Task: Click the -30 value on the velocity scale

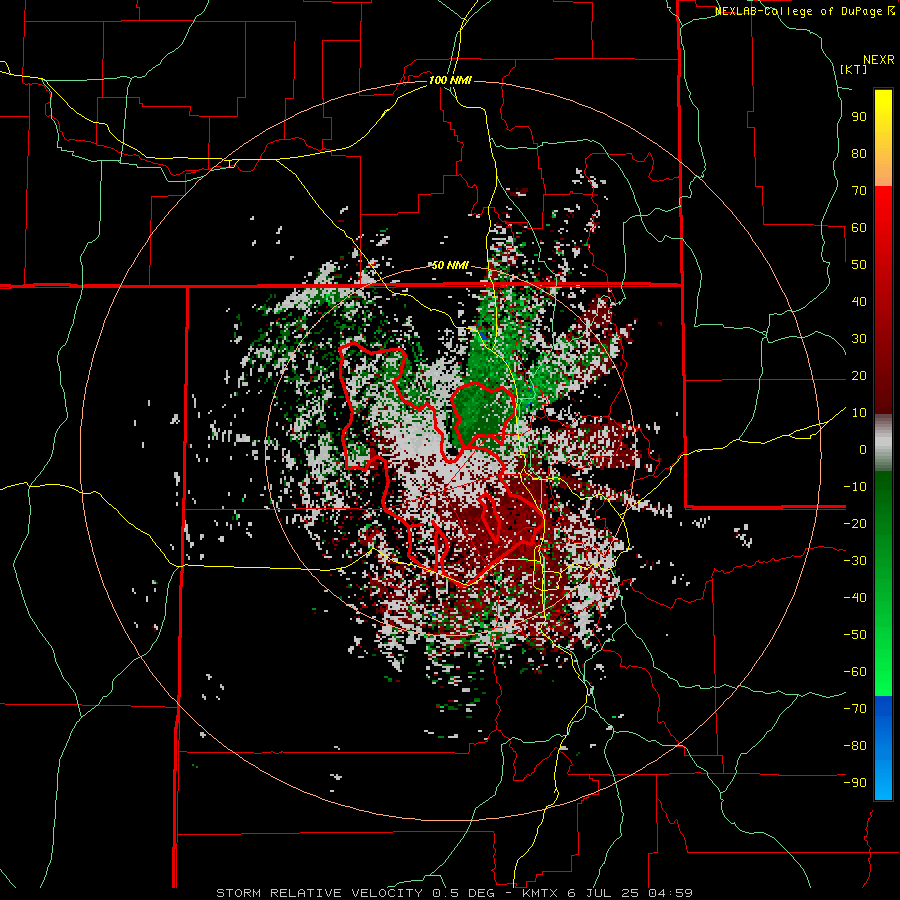Action: pyautogui.click(x=855, y=561)
